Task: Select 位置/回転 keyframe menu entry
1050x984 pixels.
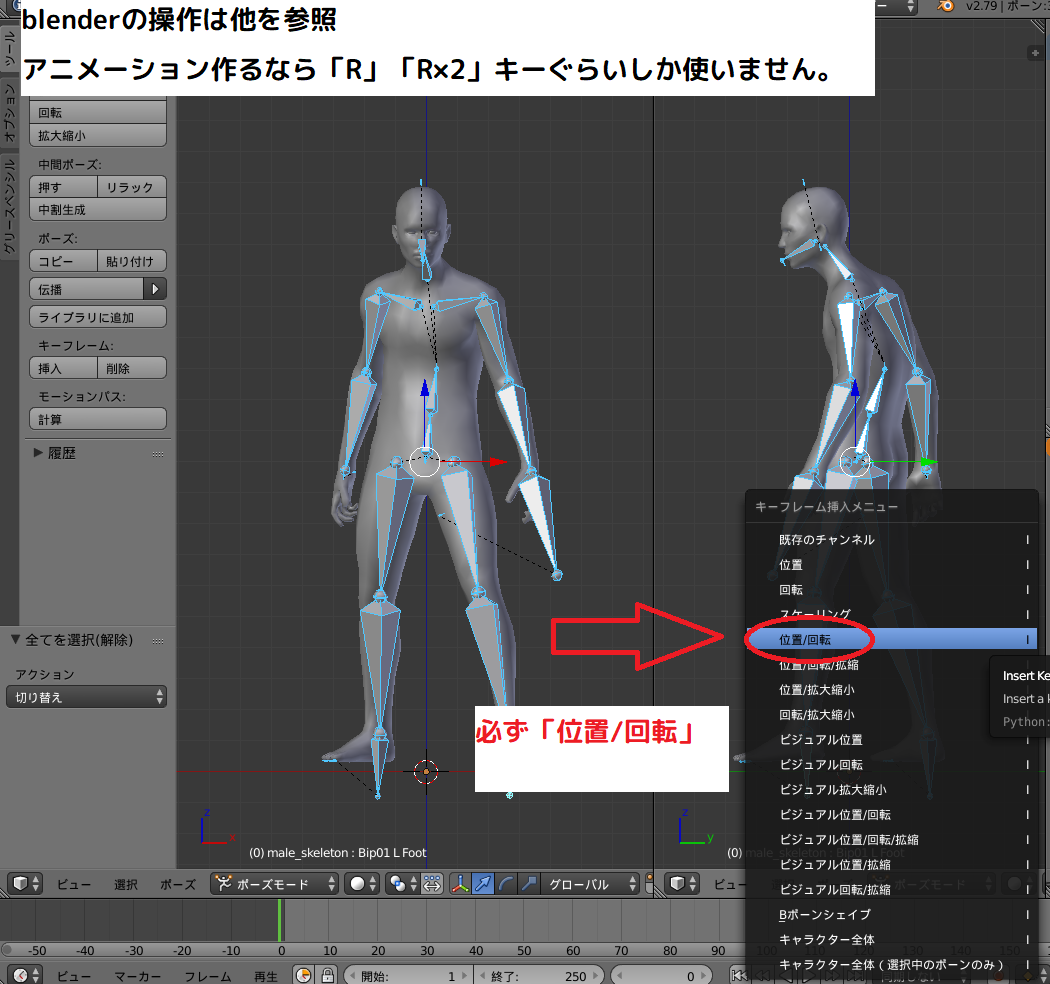Action: point(892,640)
